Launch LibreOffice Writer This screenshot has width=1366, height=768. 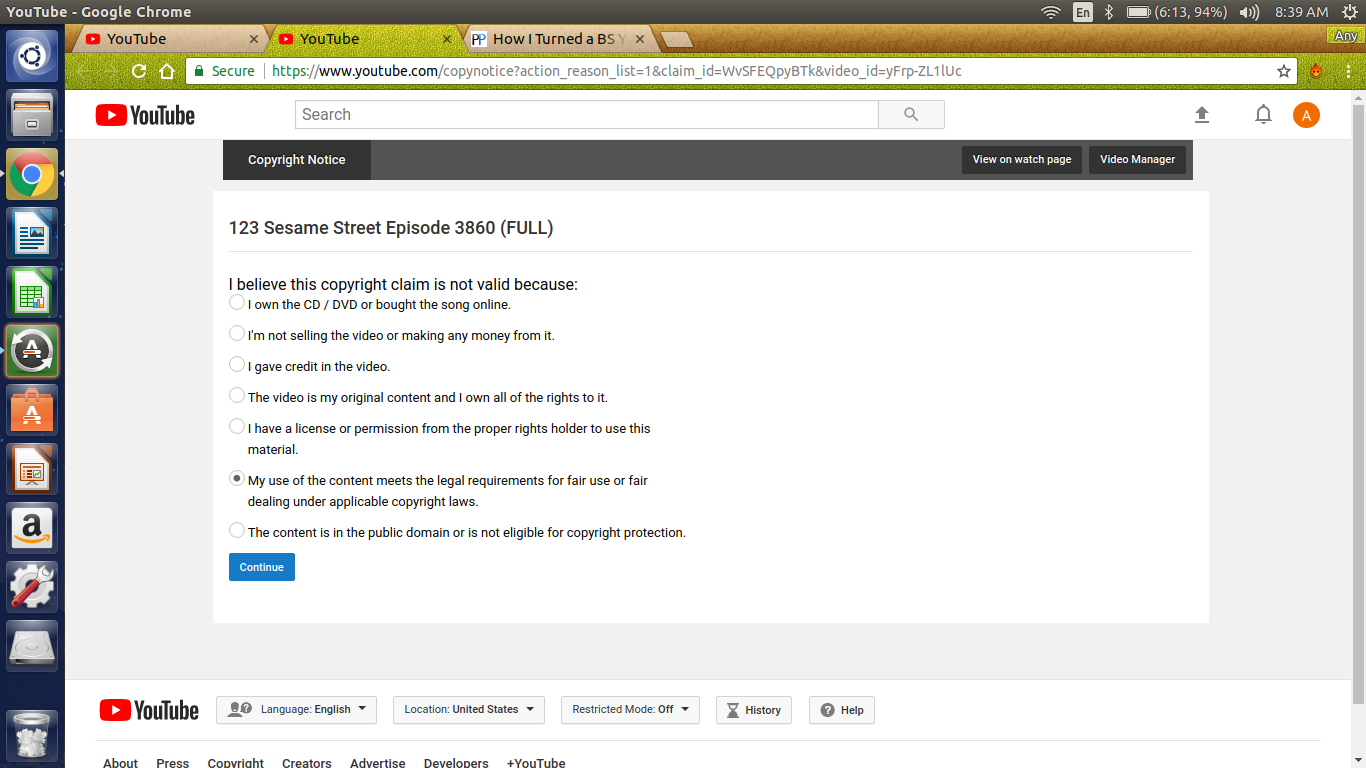click(32, 233)
